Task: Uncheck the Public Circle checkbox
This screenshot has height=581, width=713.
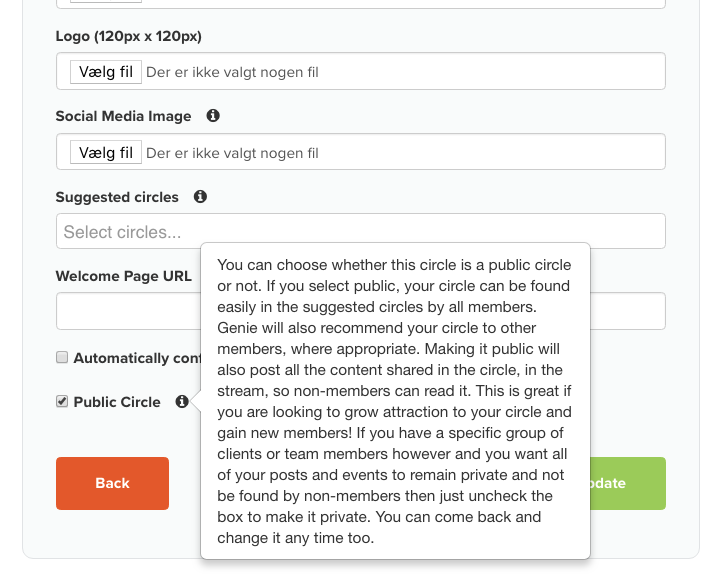Action: (x=62, y=401)
